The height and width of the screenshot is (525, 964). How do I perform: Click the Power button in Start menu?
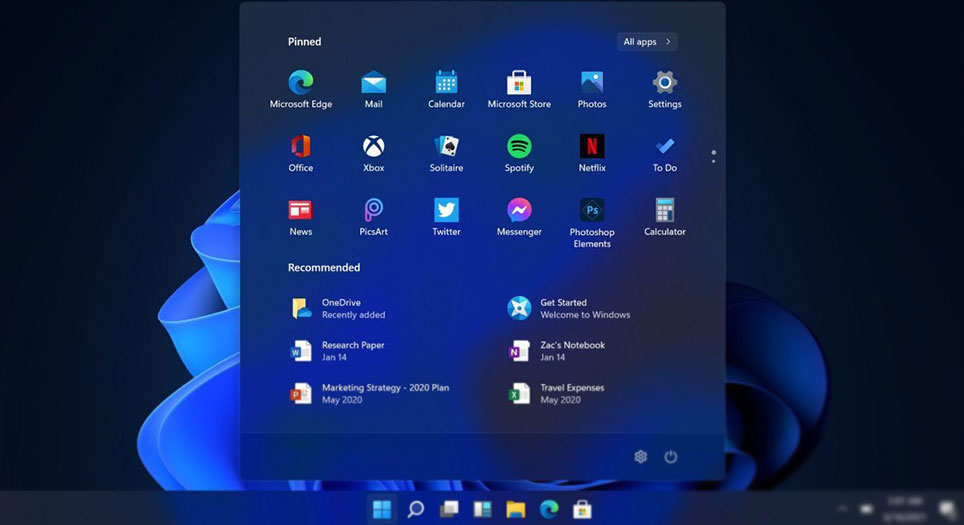[x=671, y=456]
